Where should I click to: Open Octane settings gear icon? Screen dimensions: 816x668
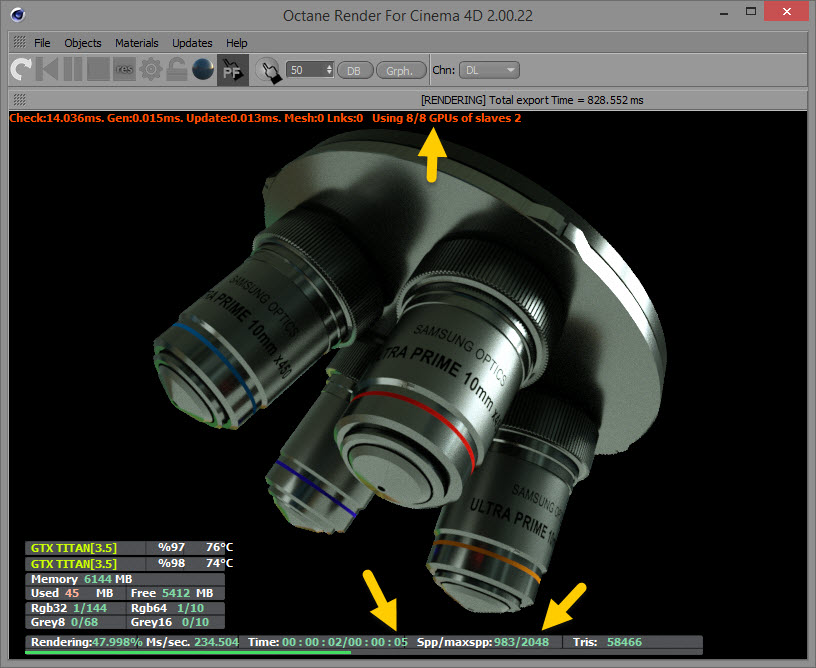[x=151, y=70]
